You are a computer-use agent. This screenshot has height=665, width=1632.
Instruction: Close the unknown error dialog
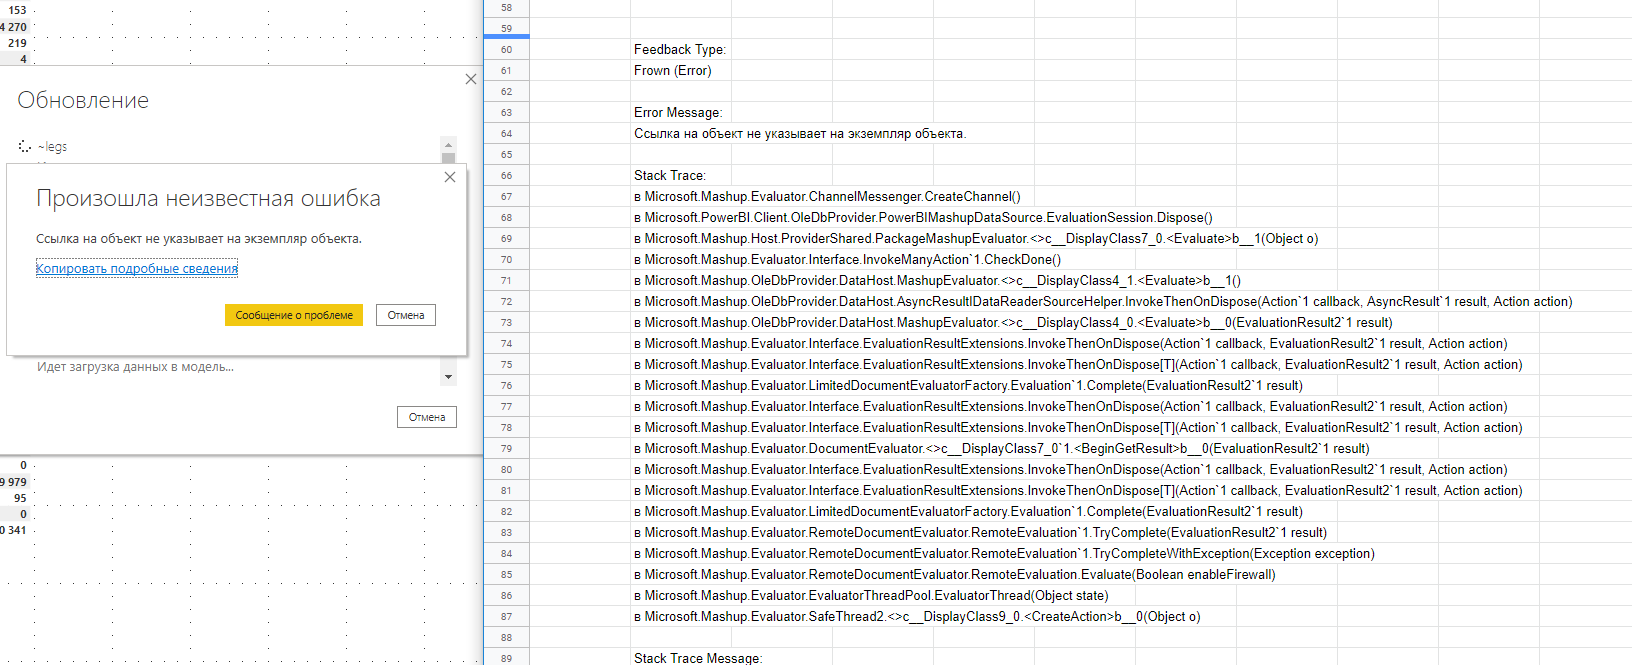[x=450, y=177]
